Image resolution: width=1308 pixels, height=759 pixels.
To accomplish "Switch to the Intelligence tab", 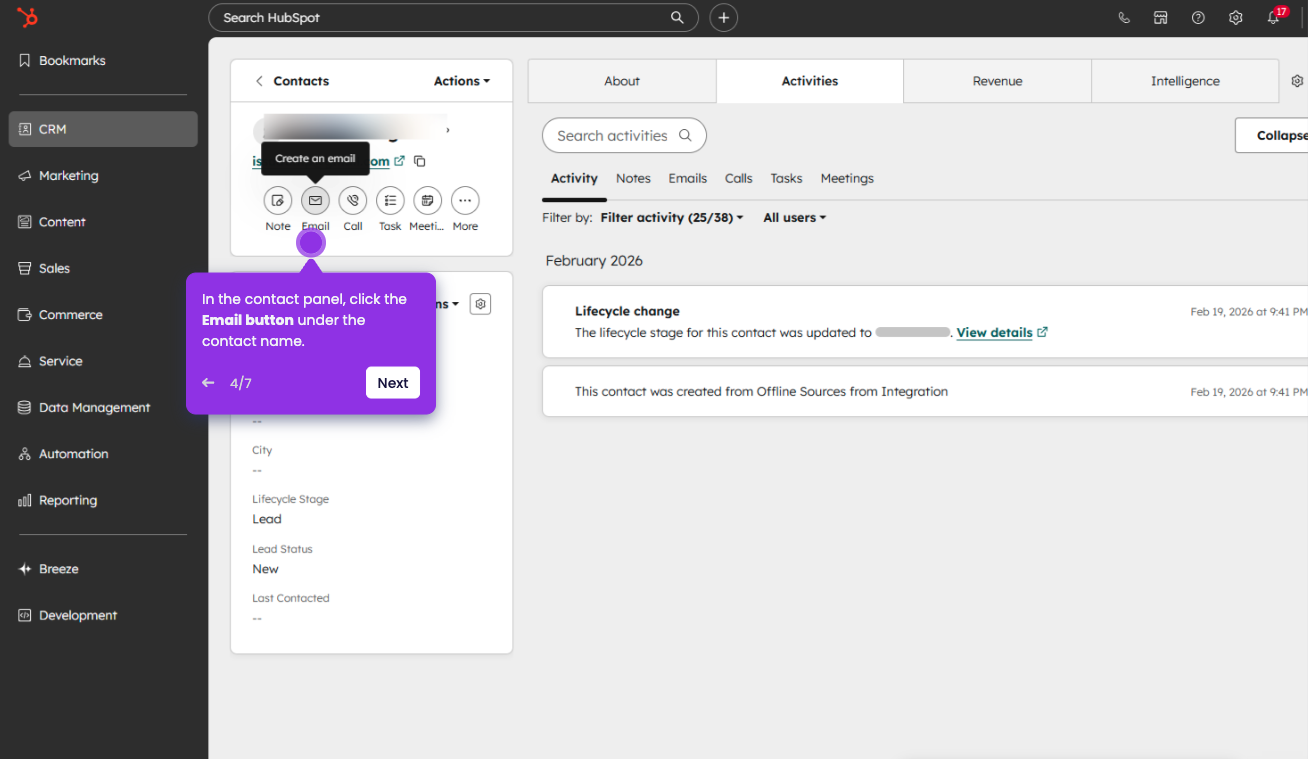I will point(1185,81).
